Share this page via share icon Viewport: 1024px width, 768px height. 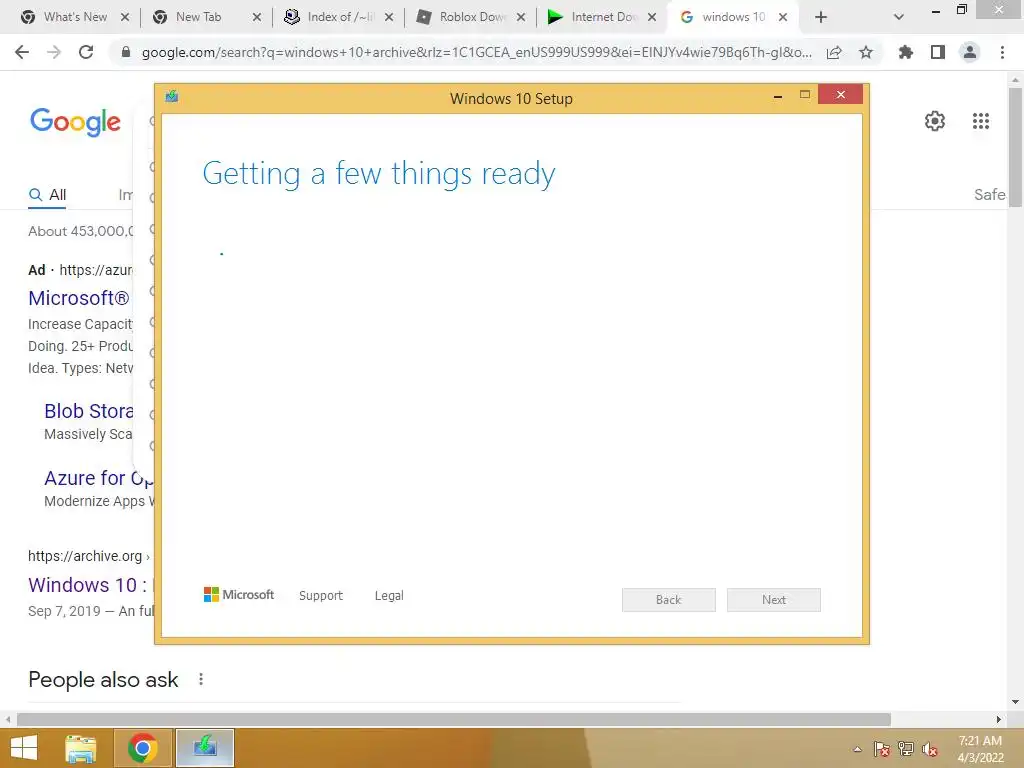click(x=834, y=52)
